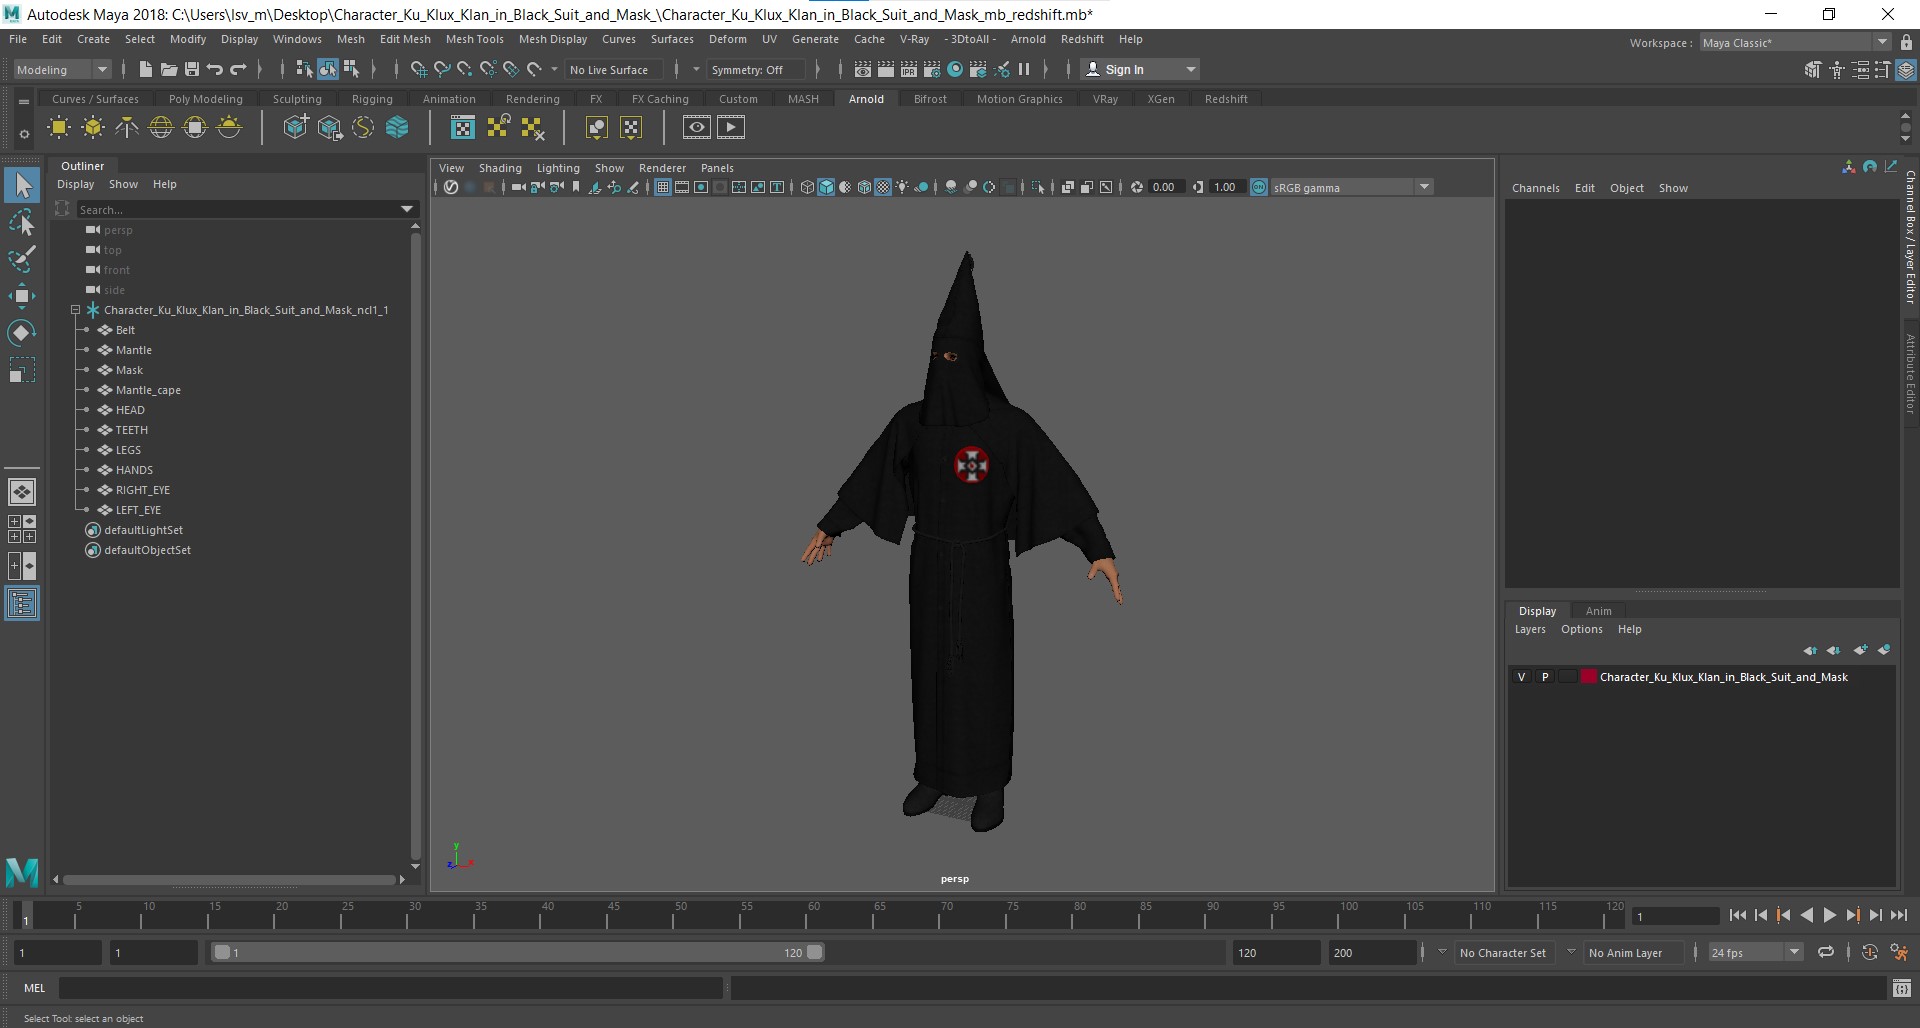Toggle auto keyframe icon at bottom right
The image size is (1920, 1028).
click(1869, 952)
